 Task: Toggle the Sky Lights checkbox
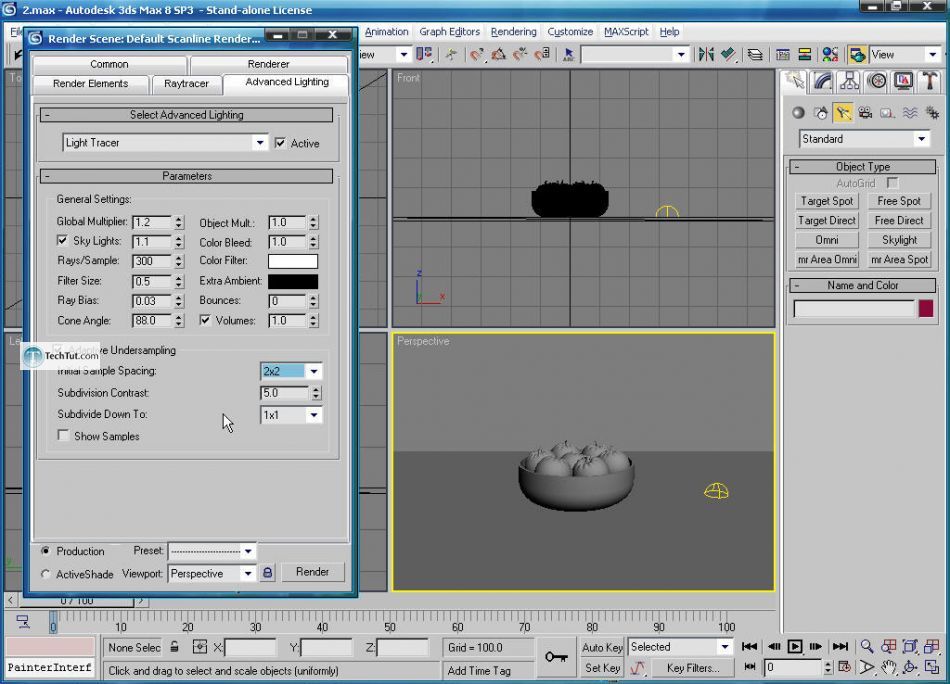62,240
